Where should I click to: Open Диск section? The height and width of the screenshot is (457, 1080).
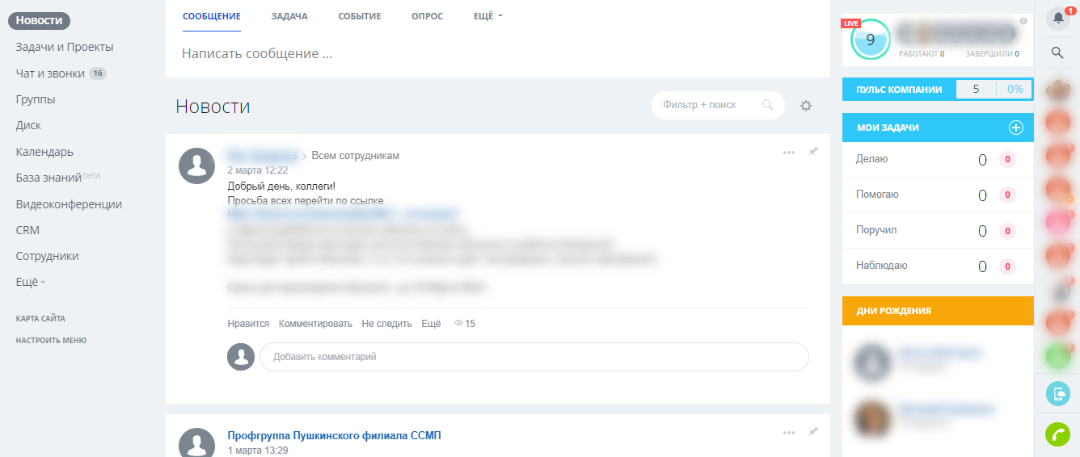click(x=28, y=125)
